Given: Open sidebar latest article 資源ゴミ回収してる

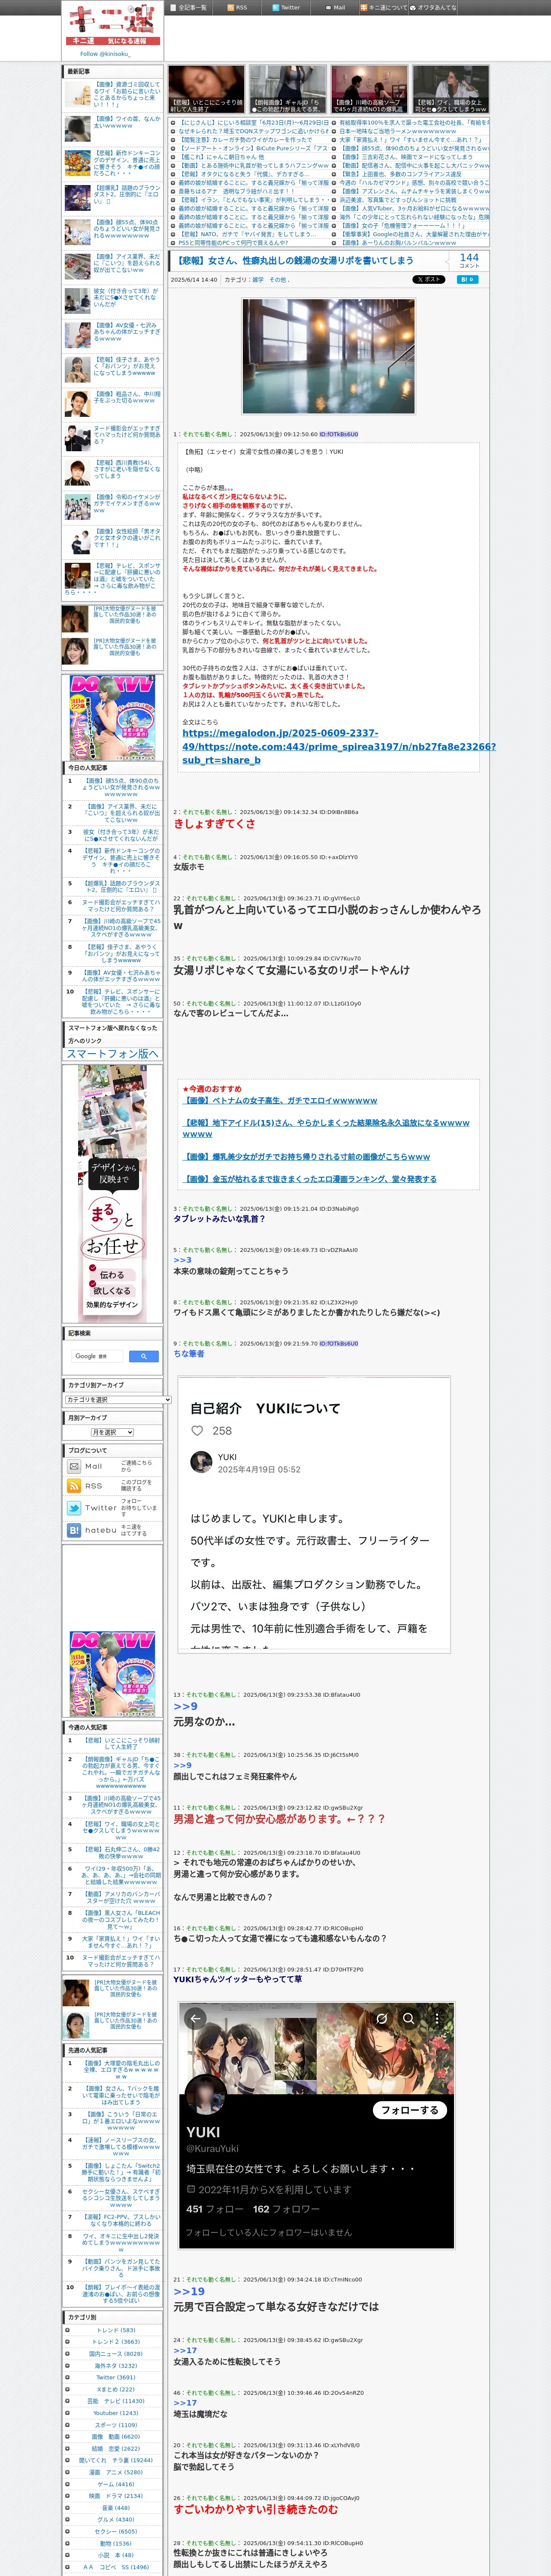Looking at the screenshot, I should [x=126, y=94].
